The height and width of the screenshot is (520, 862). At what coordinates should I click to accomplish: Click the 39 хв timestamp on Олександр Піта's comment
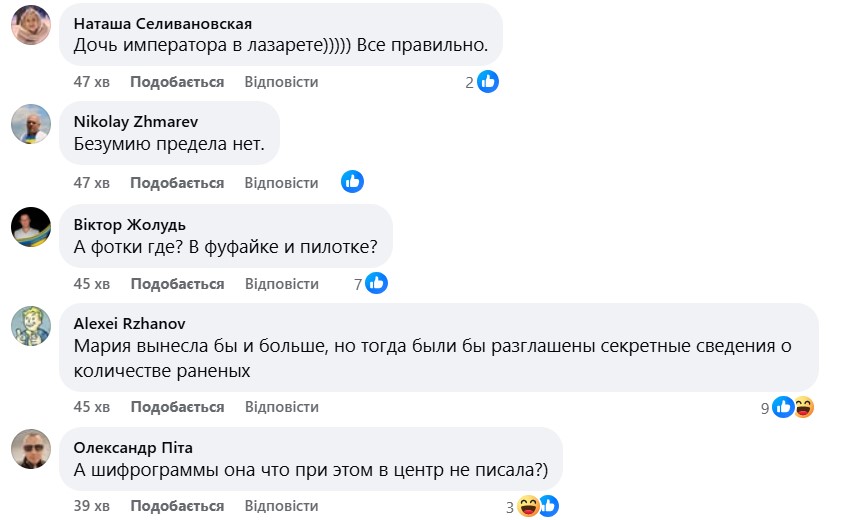click(x=92, y=506)
